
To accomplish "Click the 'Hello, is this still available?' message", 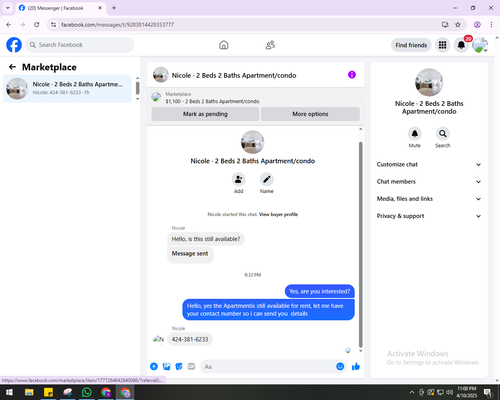I will click(206, 239).
